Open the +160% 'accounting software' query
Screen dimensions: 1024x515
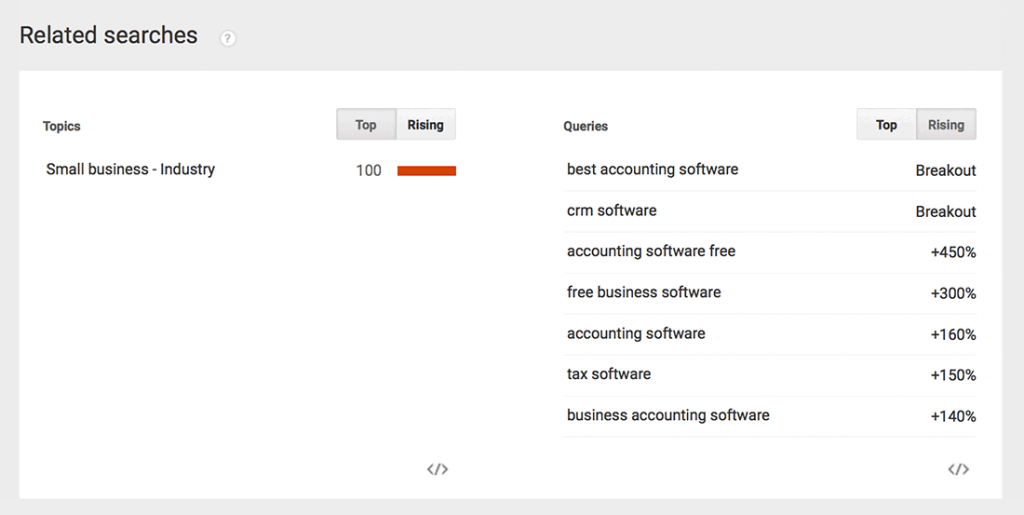pos(636,334)
